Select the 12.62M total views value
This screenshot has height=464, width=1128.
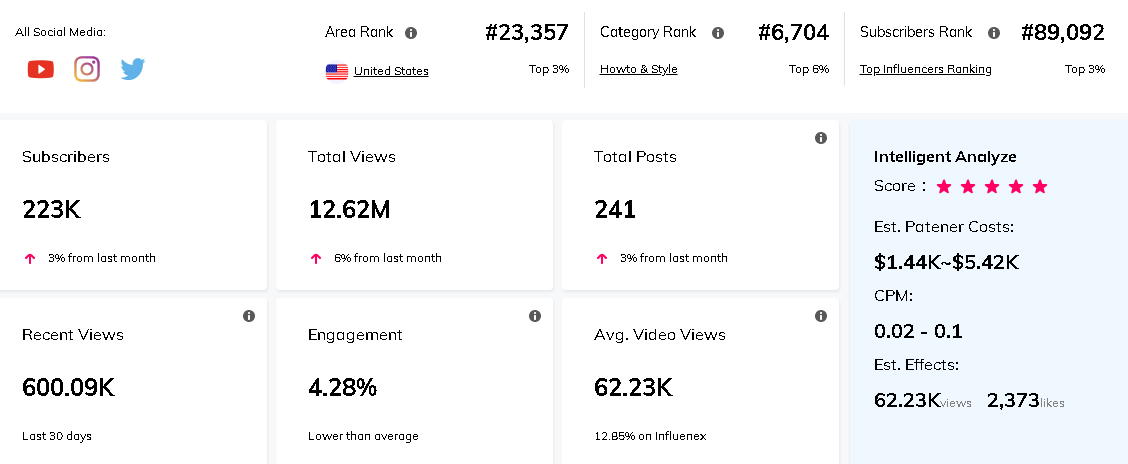(349, 210)
